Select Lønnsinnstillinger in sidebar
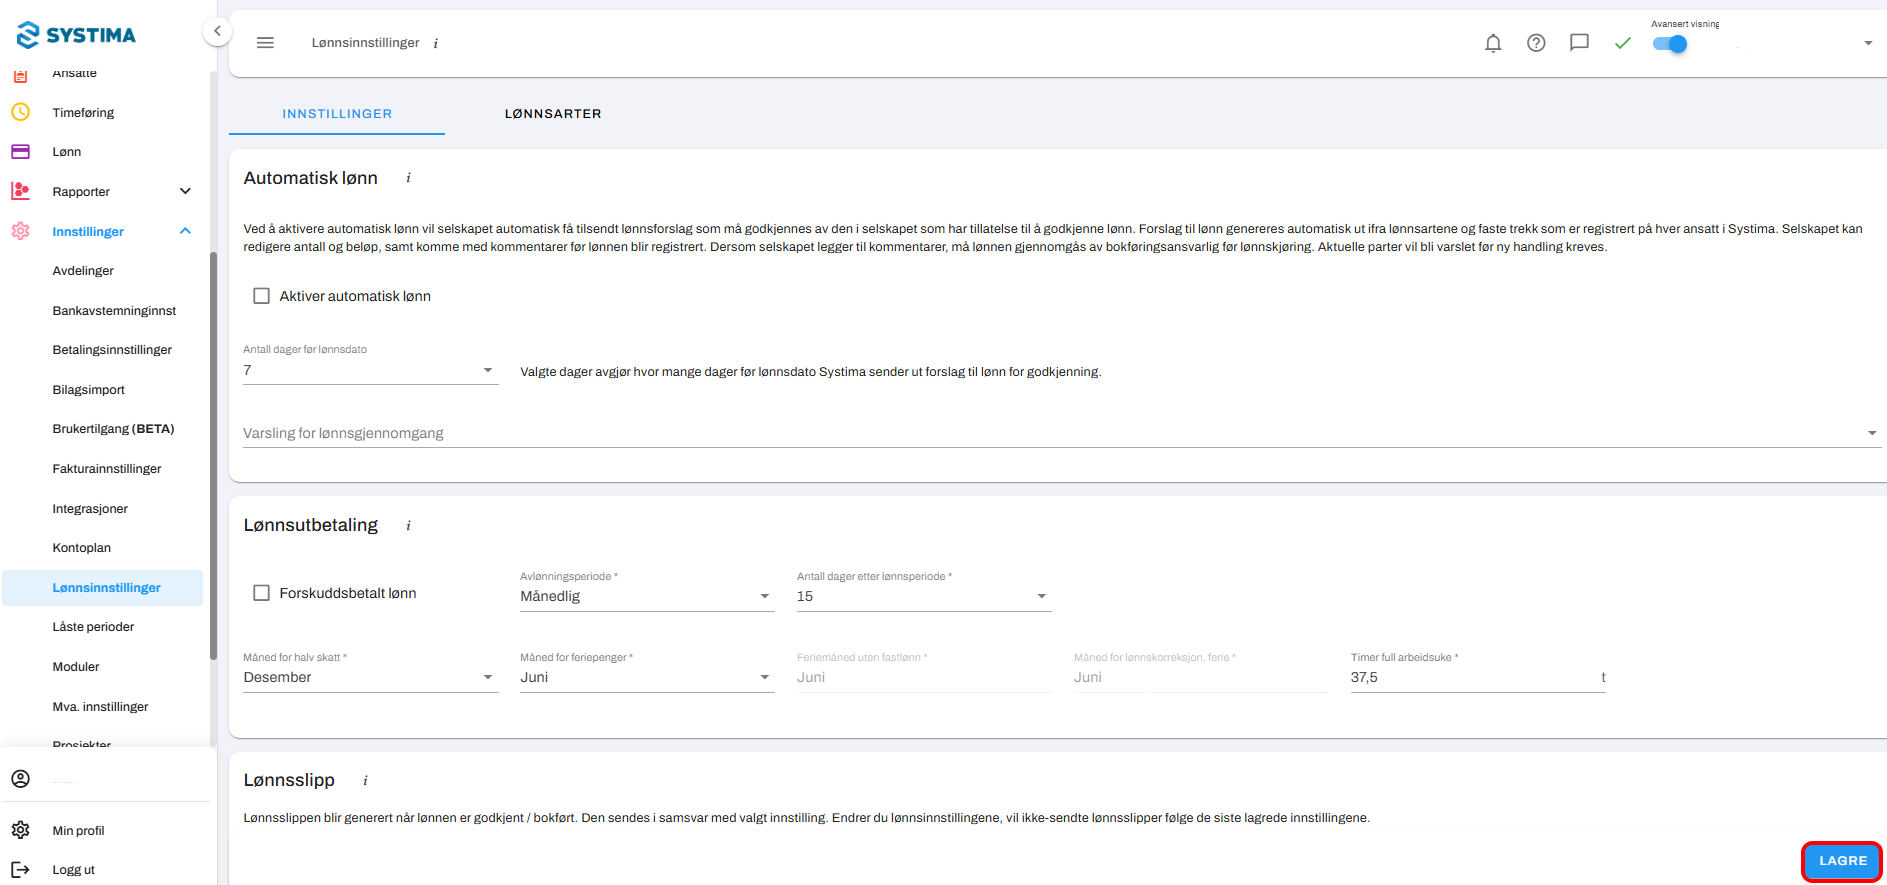This screenshot has width=1887, height=885. [104, 588]
